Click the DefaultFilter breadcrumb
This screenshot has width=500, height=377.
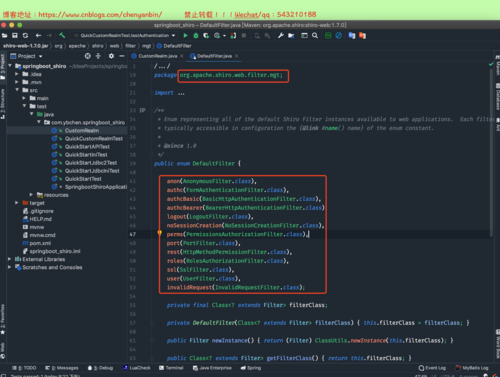pos(174,46)
